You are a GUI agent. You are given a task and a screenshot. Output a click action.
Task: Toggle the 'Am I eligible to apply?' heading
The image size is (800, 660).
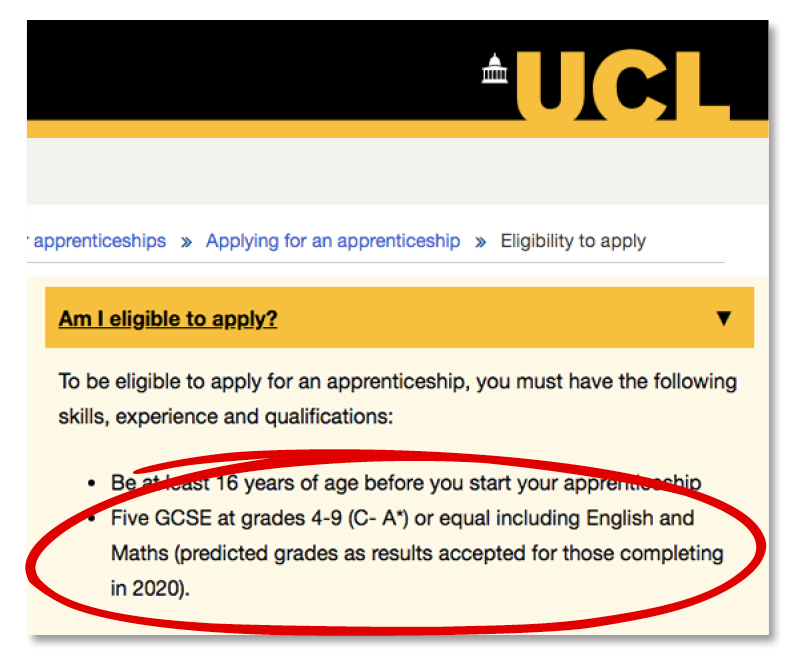tap(168, 319)
